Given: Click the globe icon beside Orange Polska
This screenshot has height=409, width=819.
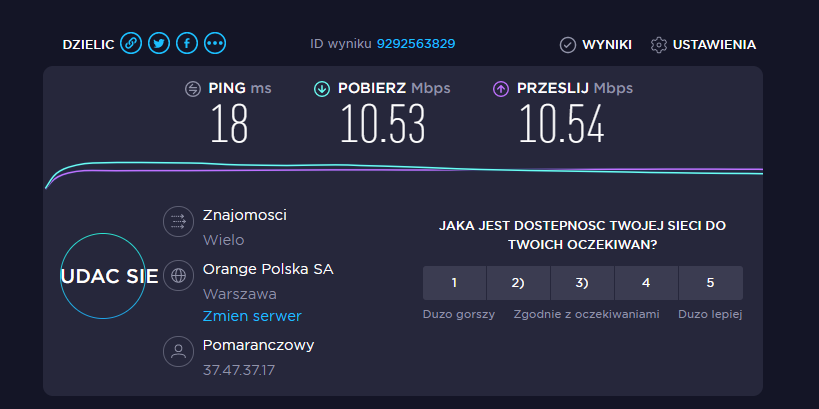Looking at the screenshot, I should pyautogui.click(x=179, y=275).
